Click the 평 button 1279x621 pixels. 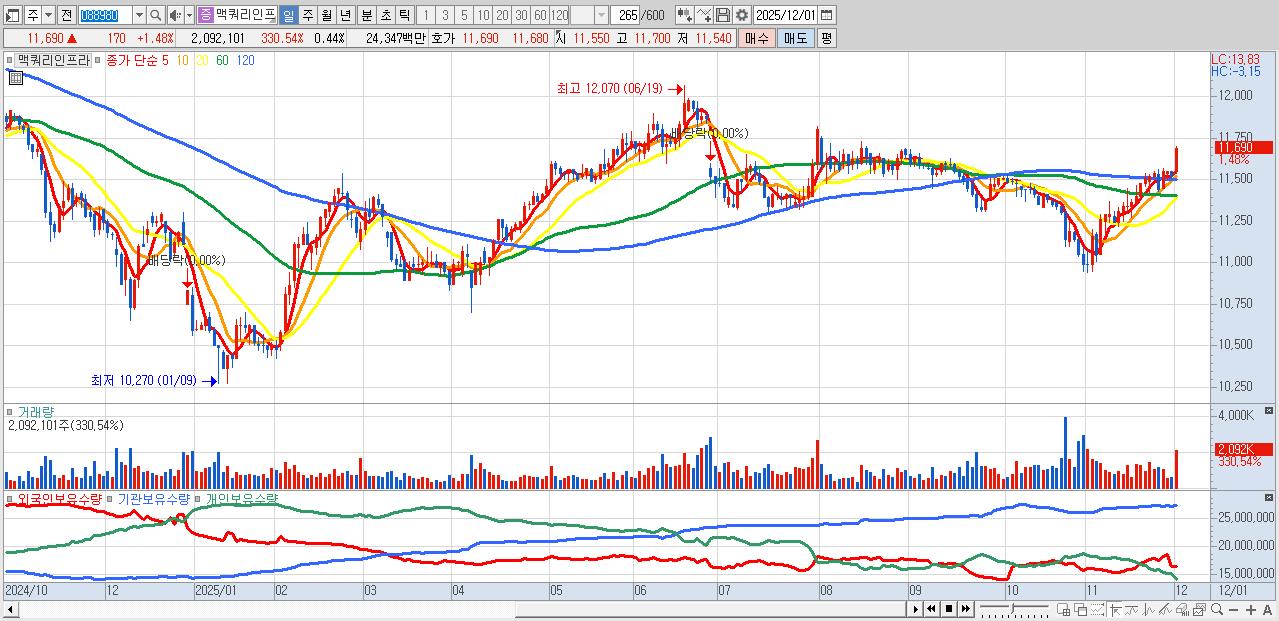826,38
